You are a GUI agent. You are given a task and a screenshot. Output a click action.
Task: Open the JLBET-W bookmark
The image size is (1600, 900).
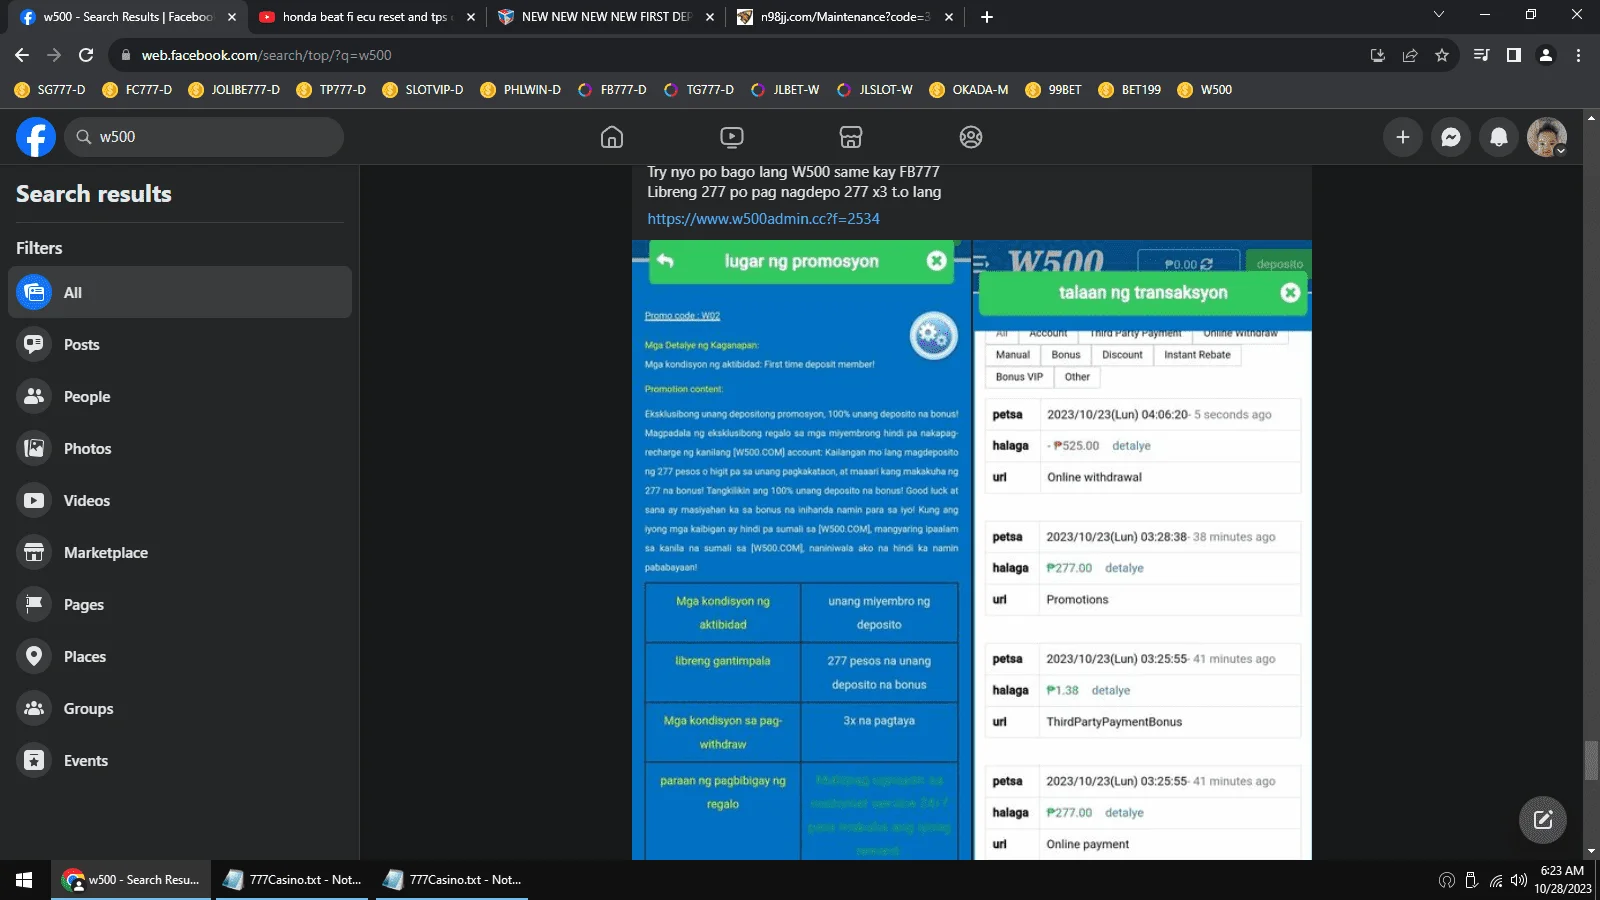[x=785, y=90]
